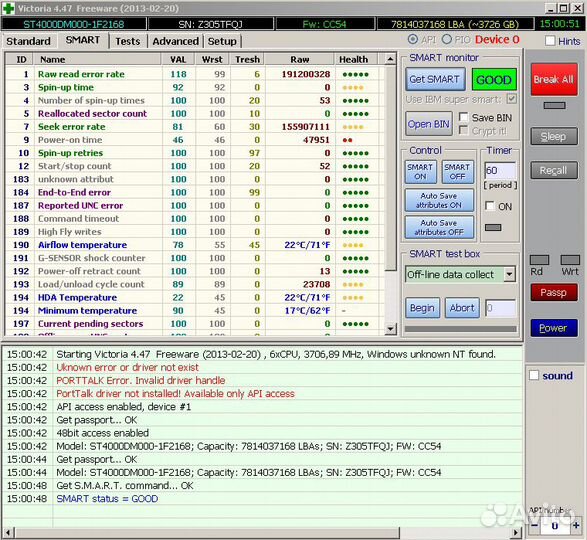Click the SMART table scroll up arrow
This screenshot has width=587, height=540.
tap(390, 59)
